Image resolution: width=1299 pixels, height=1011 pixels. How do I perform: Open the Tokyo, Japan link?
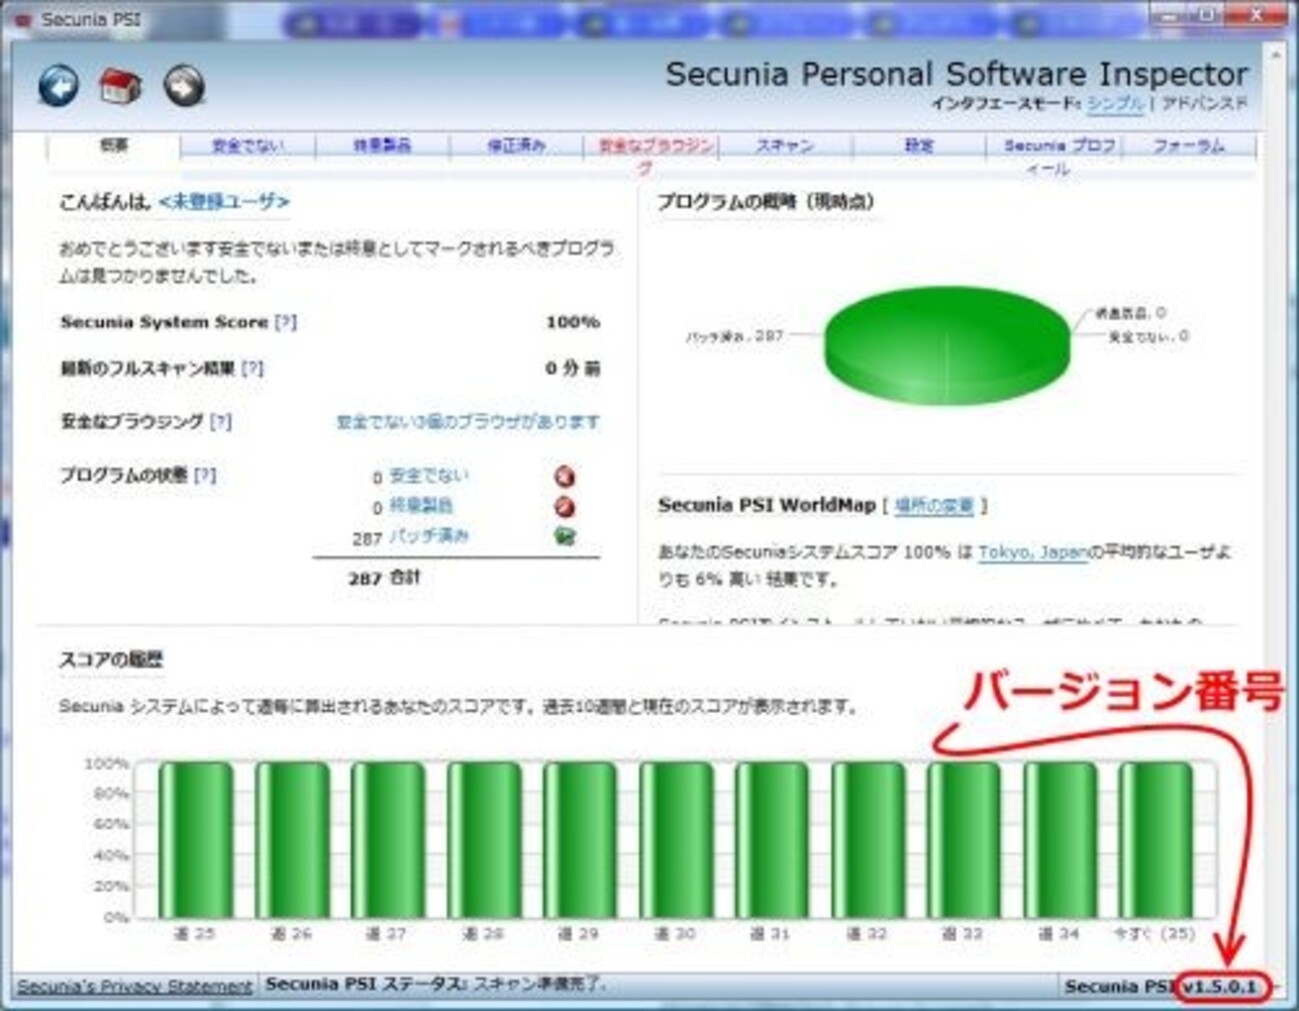pyautogui.click(x=1032, y=552)
